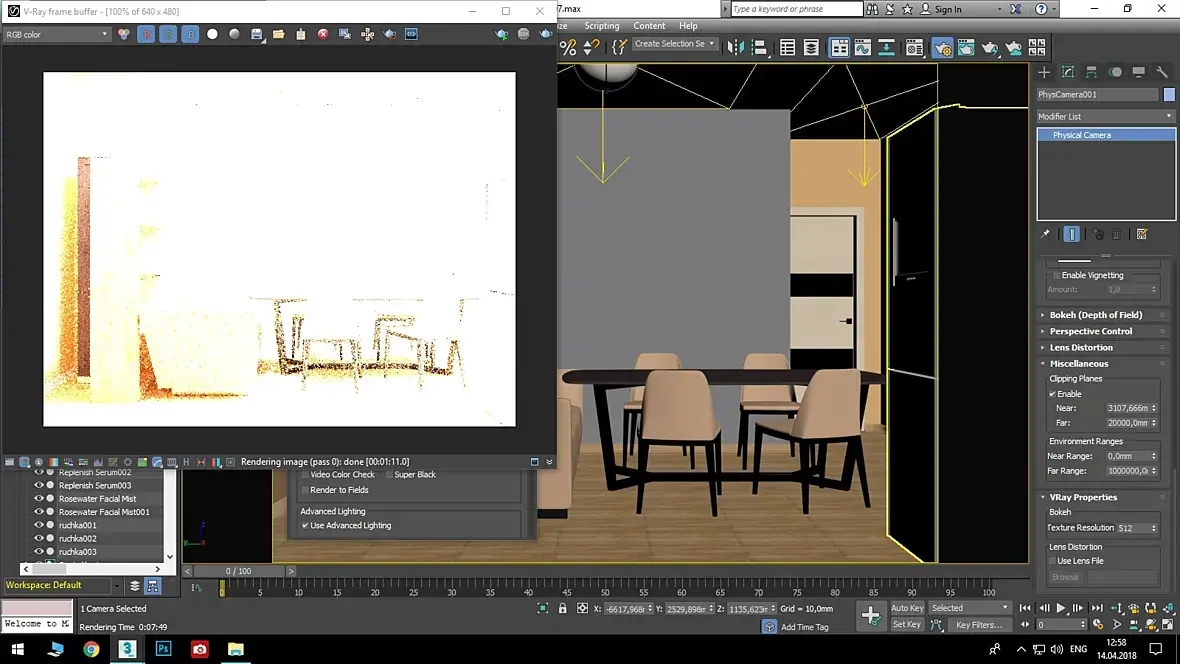1180x664 pixels.
Task: Click the Mirror tool icon
Action: coord(736,48)
